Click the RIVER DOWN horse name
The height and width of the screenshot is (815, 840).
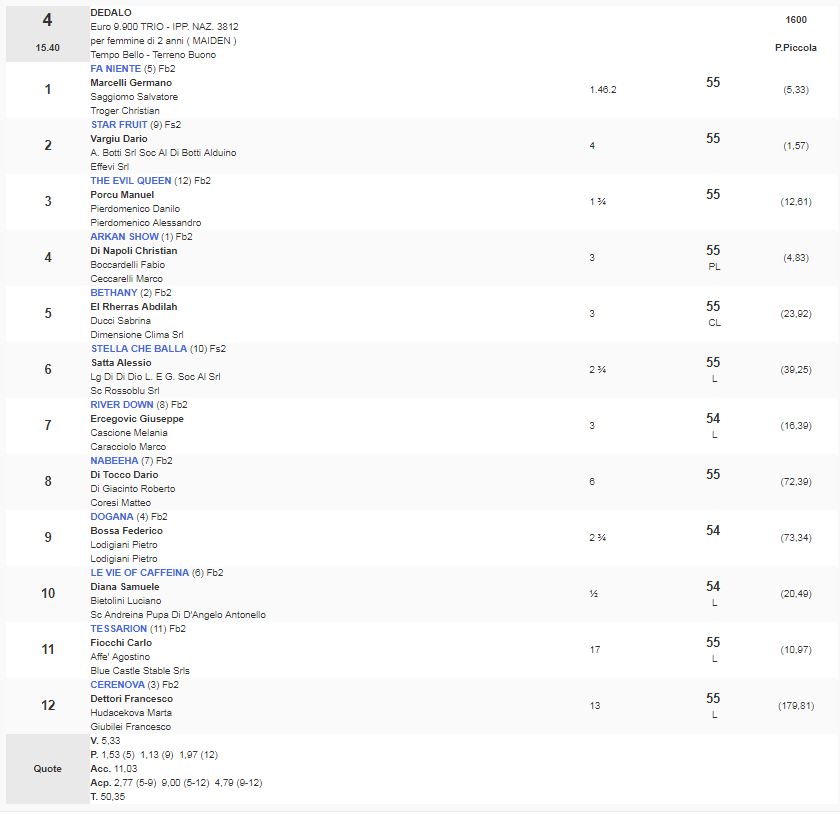122,405
